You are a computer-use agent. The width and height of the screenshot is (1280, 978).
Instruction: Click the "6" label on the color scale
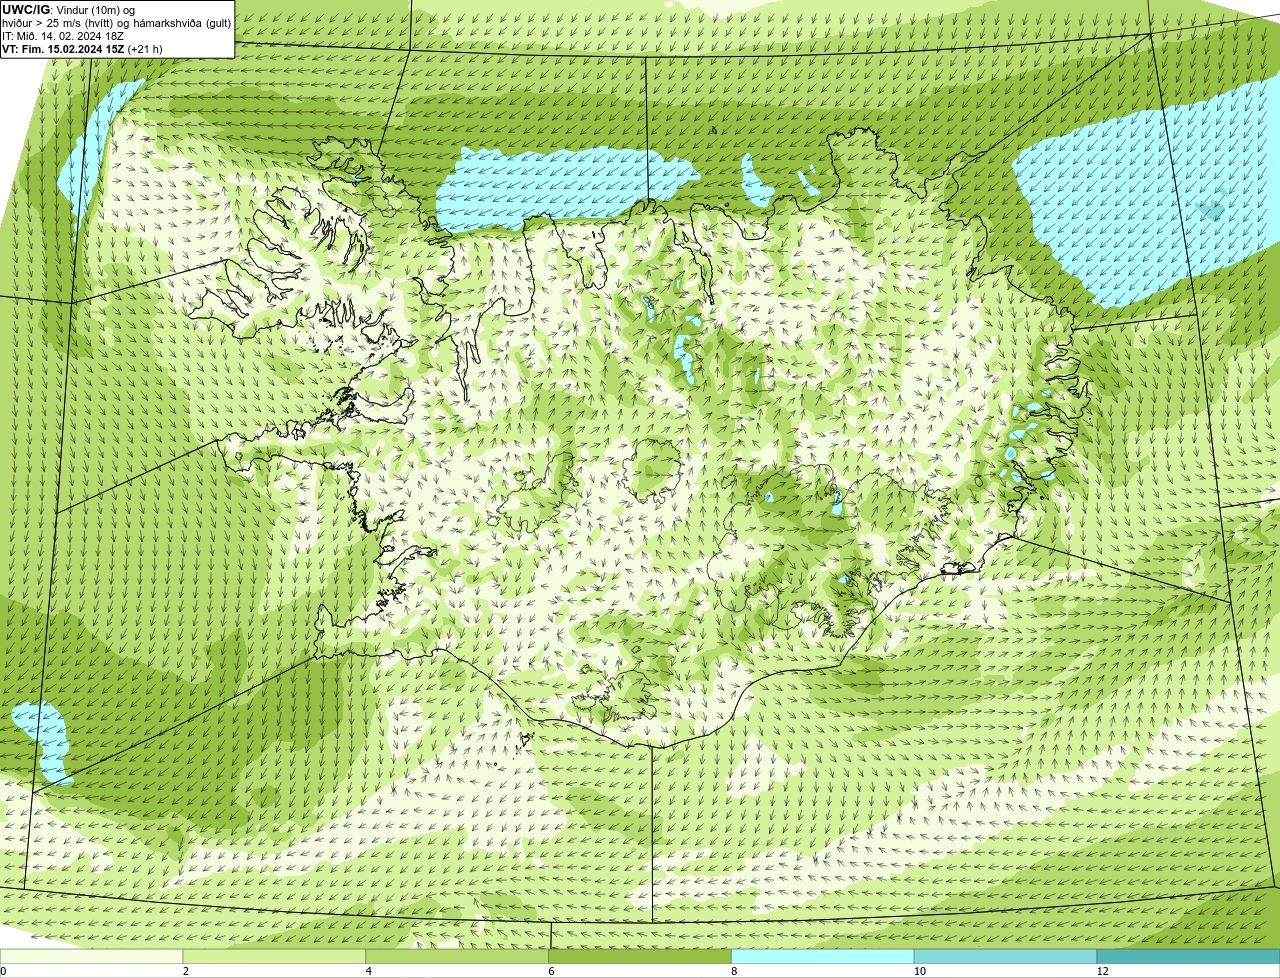point(552,971)
